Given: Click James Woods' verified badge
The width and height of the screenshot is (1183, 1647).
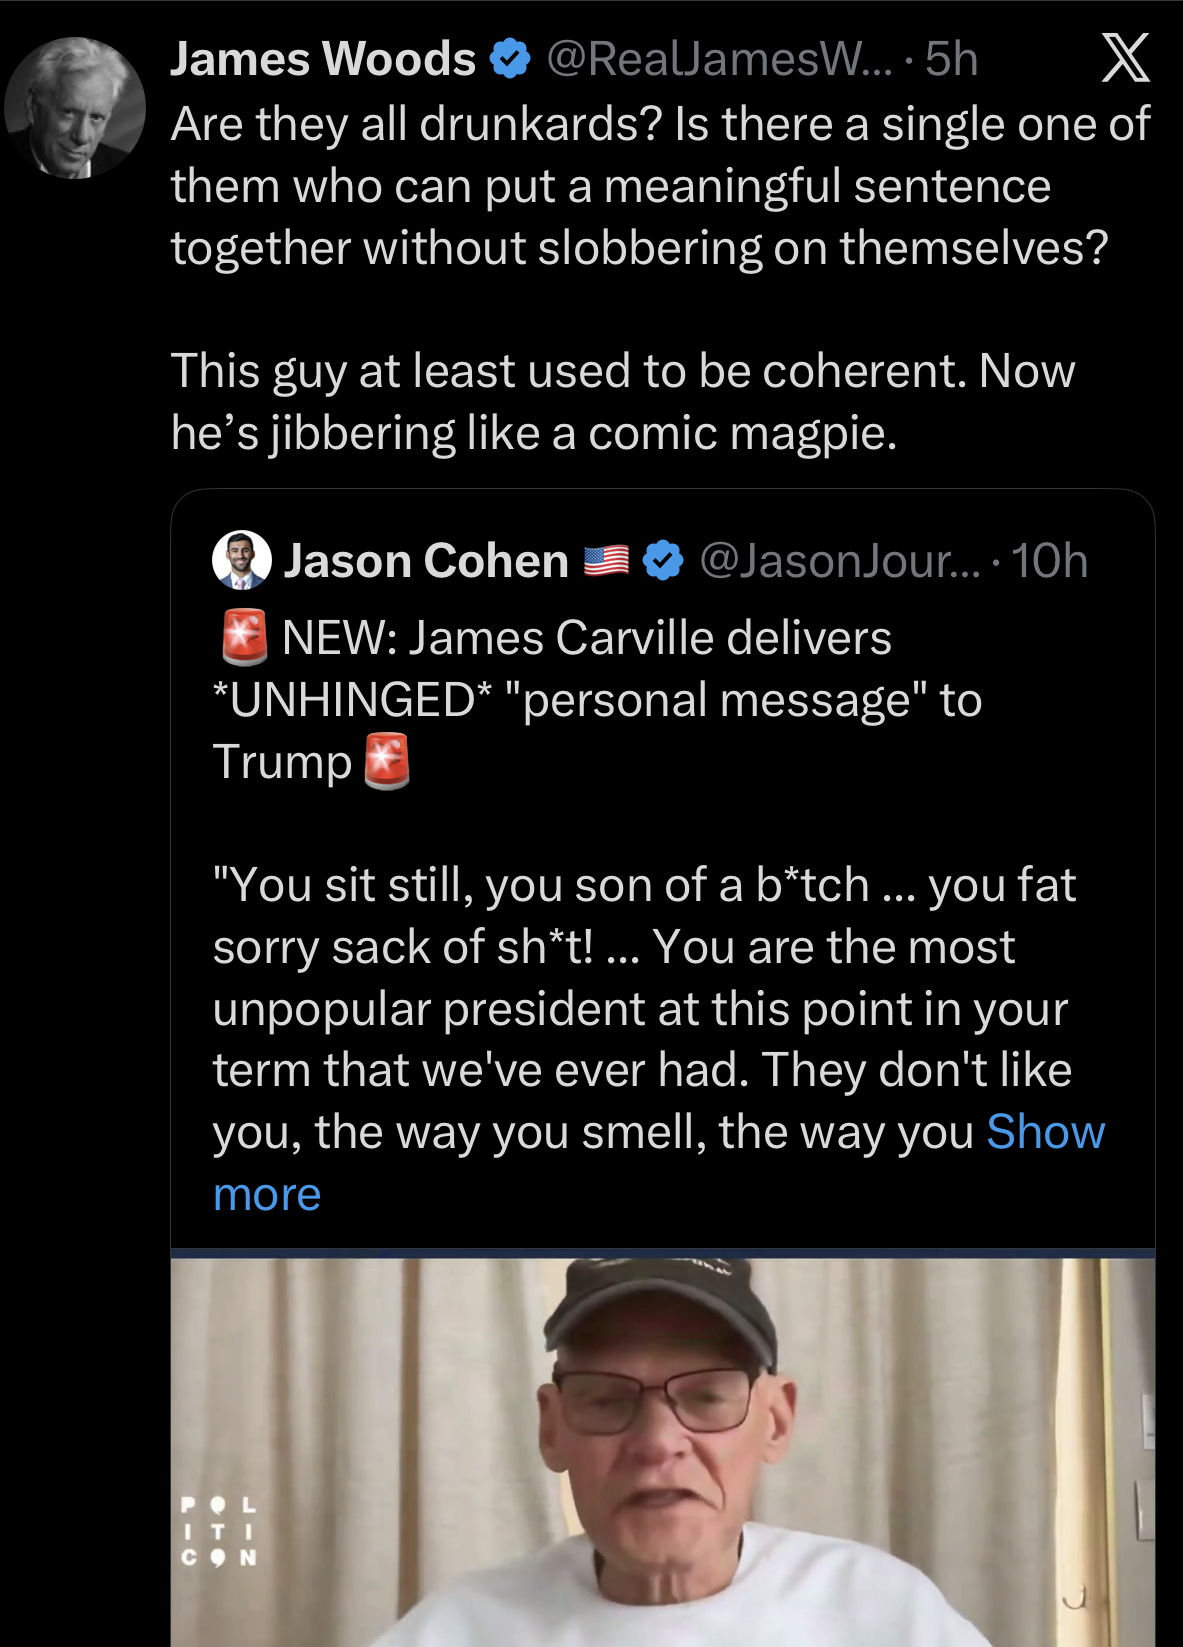Looking at the screenshot, I should [x=510, y=59].
